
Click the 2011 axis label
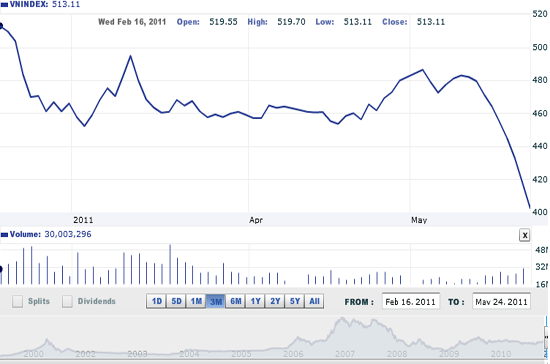pyautogui.click(x=83, y=220)
